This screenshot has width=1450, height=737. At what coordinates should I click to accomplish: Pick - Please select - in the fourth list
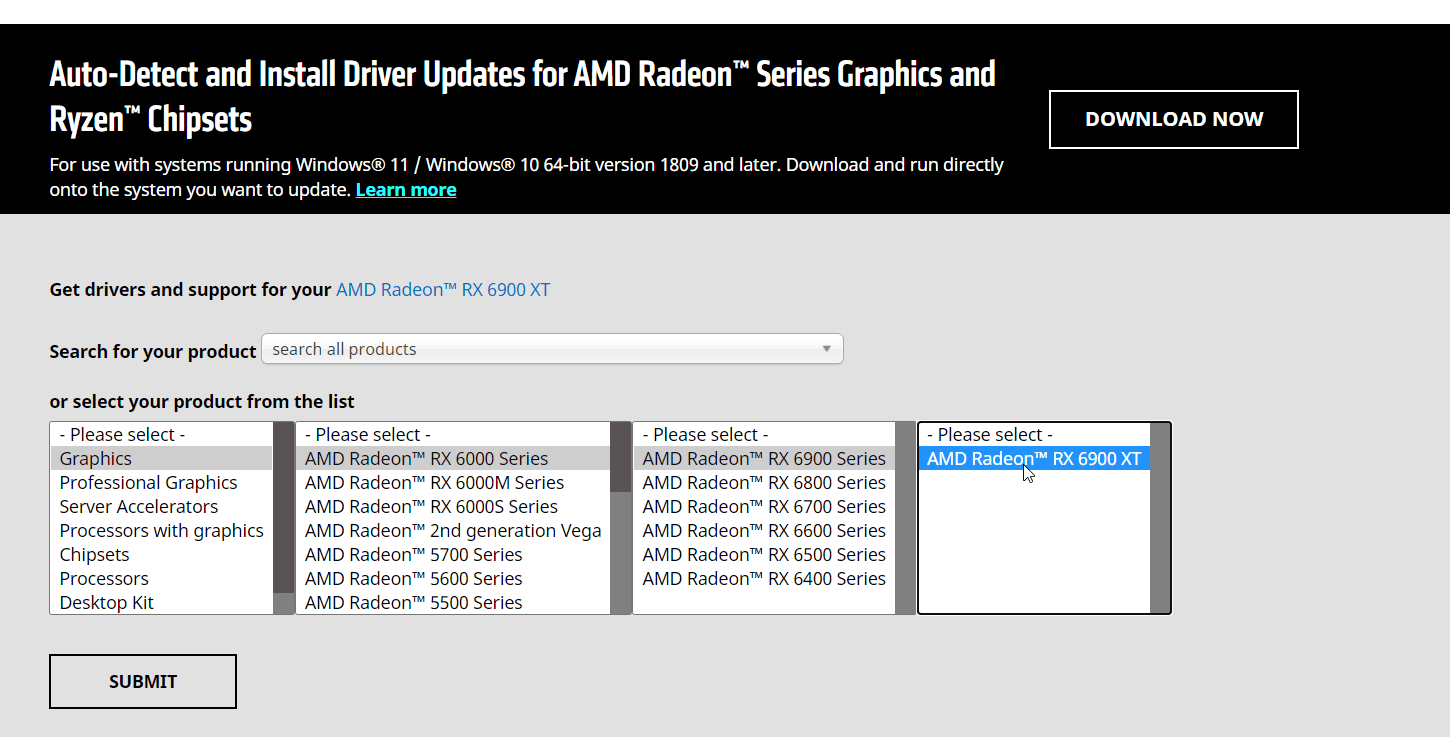tap(990, 434)
